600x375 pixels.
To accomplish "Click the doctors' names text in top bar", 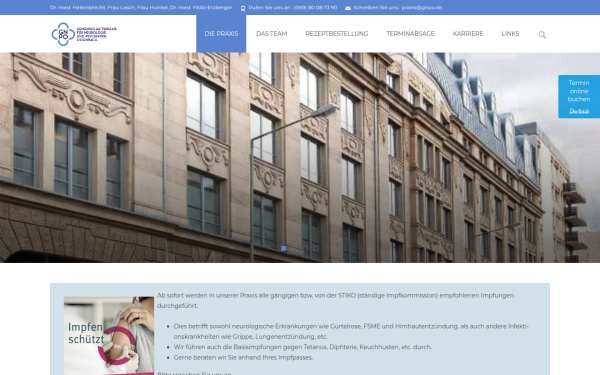I will click(x=141, y=8).
